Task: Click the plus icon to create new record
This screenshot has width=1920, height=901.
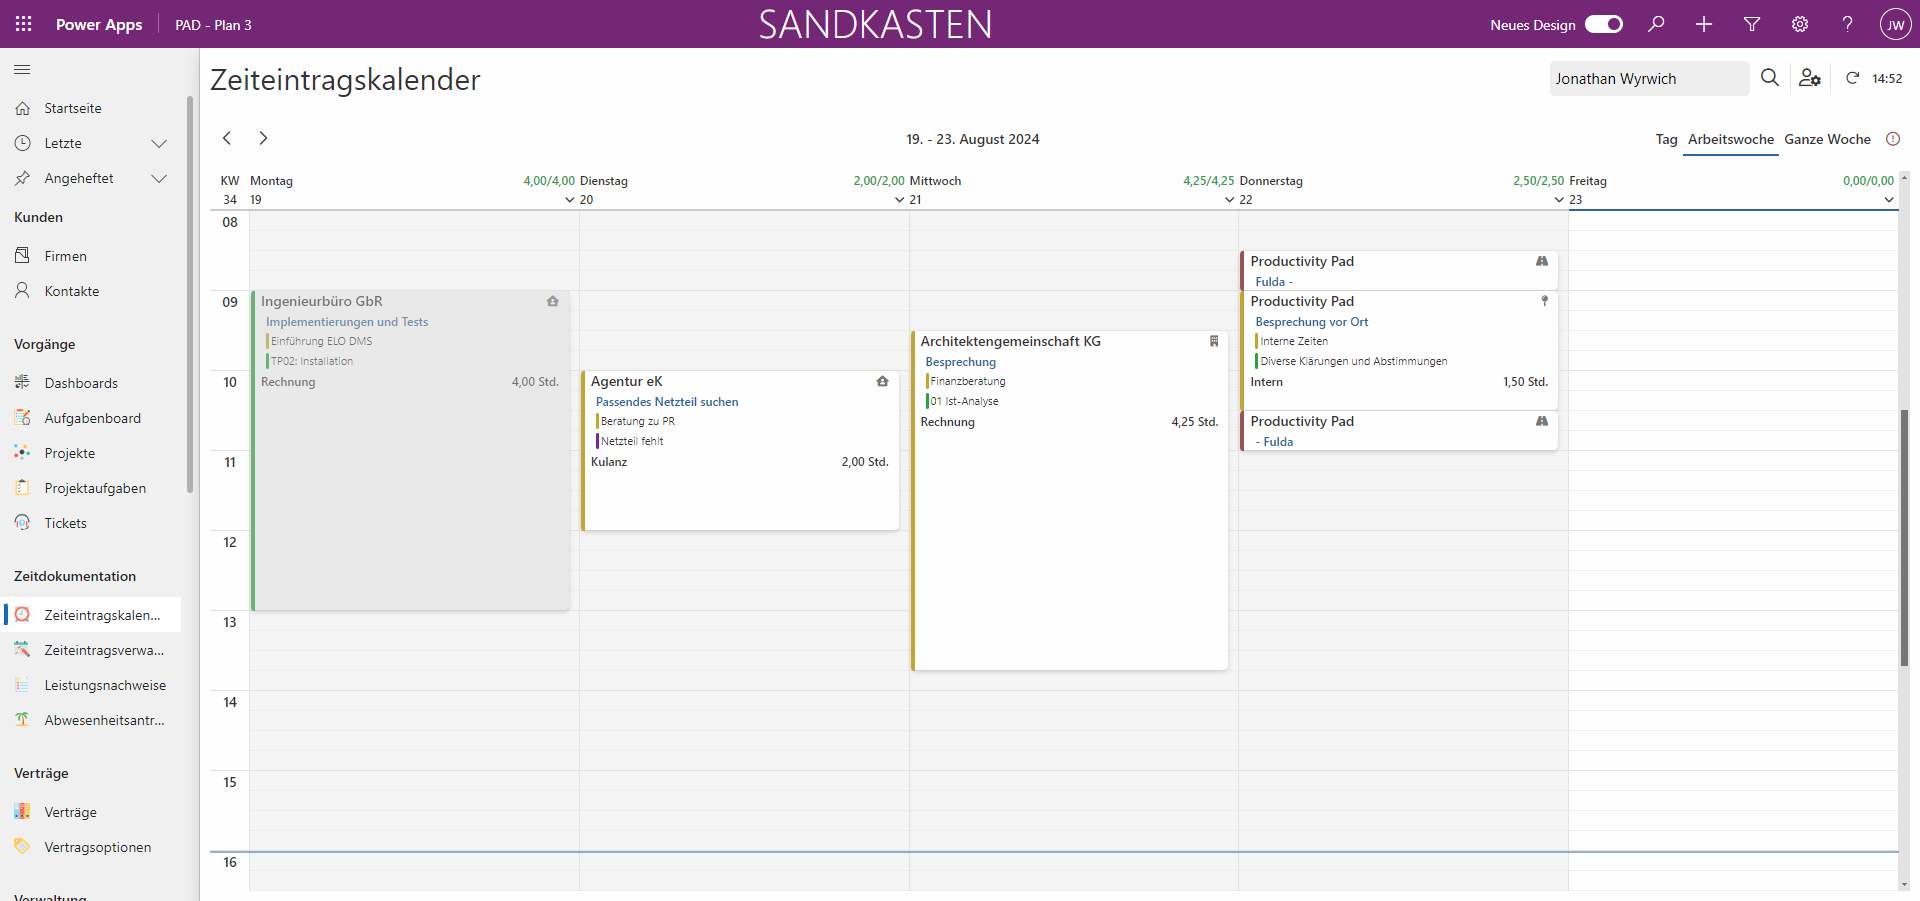Action: click(1704, 24)
